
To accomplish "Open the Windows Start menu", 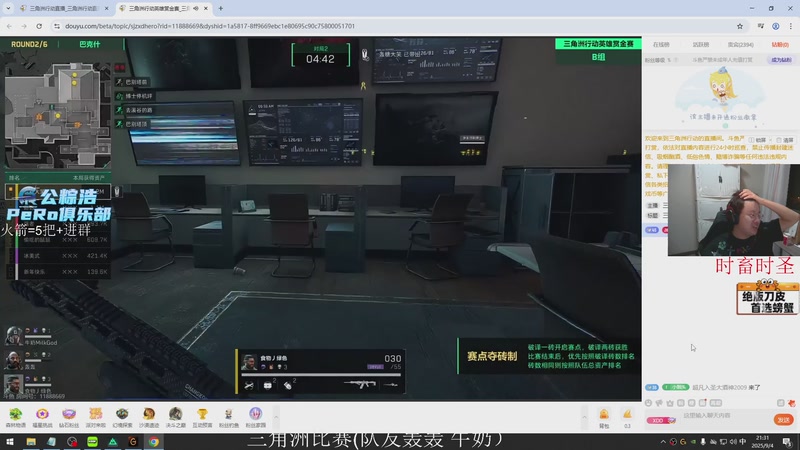I will tap(10, 442).
